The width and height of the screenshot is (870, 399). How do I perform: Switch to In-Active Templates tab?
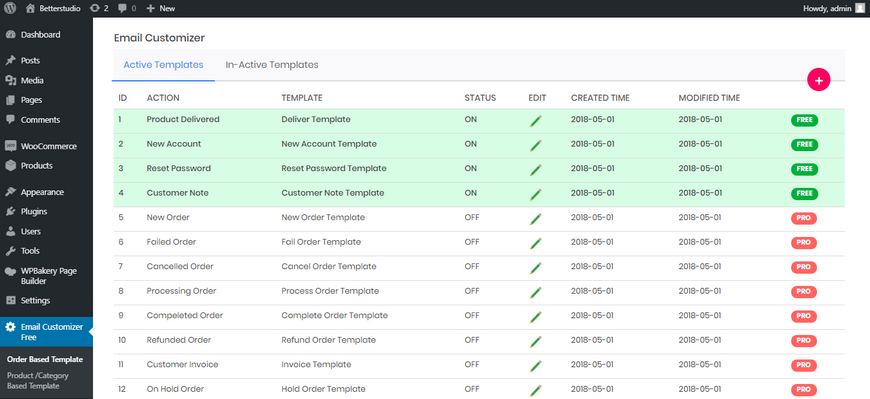(272, 65)
